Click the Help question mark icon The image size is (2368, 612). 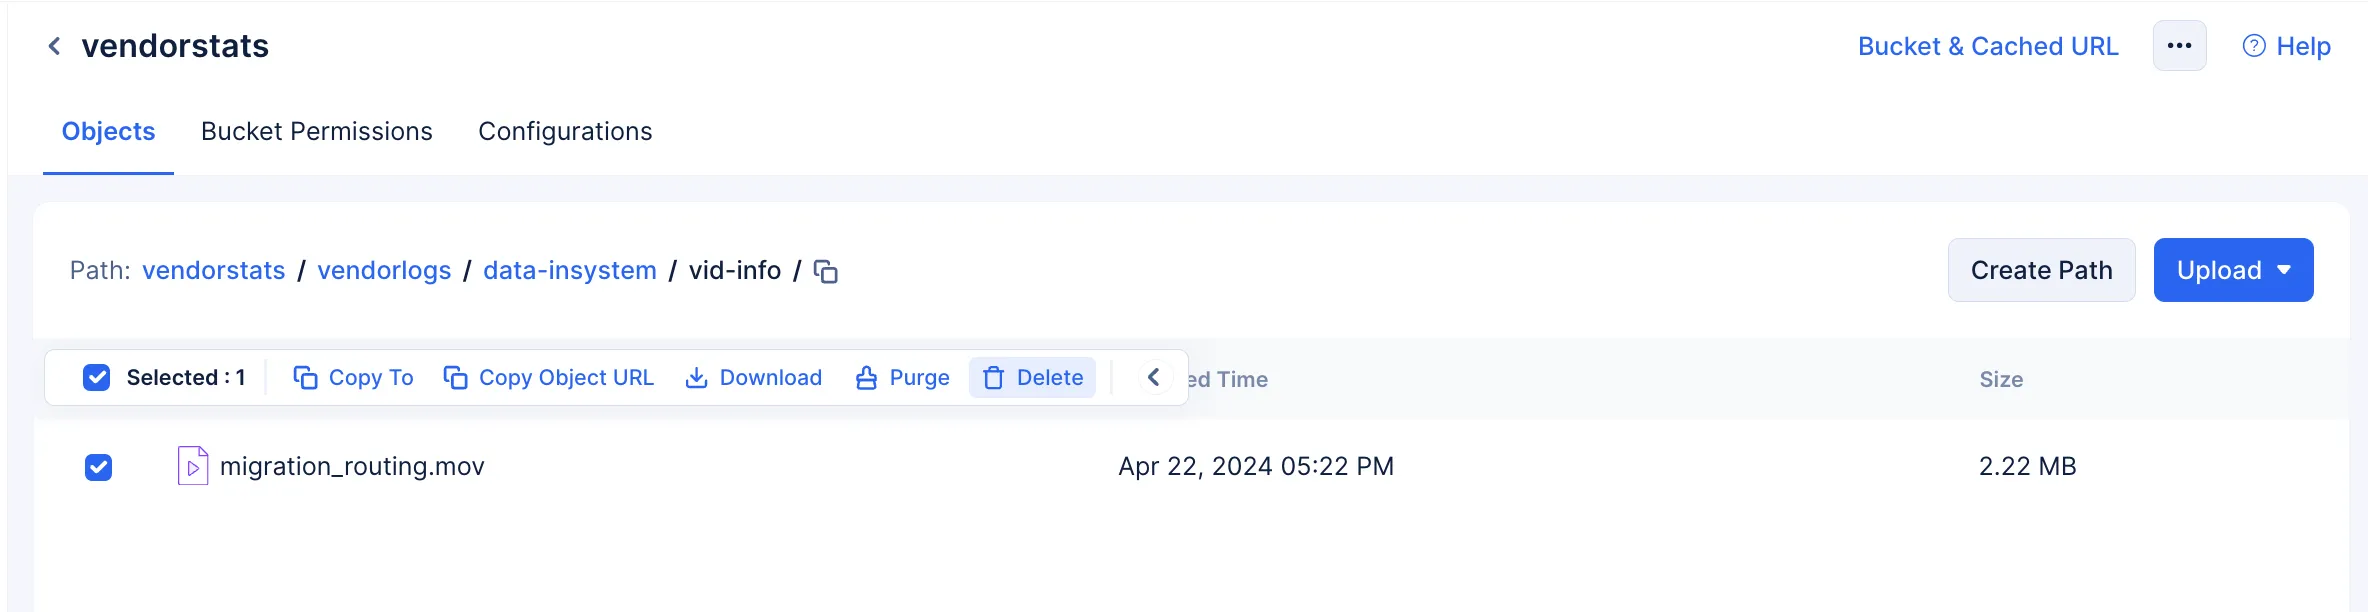[2254, 46]
